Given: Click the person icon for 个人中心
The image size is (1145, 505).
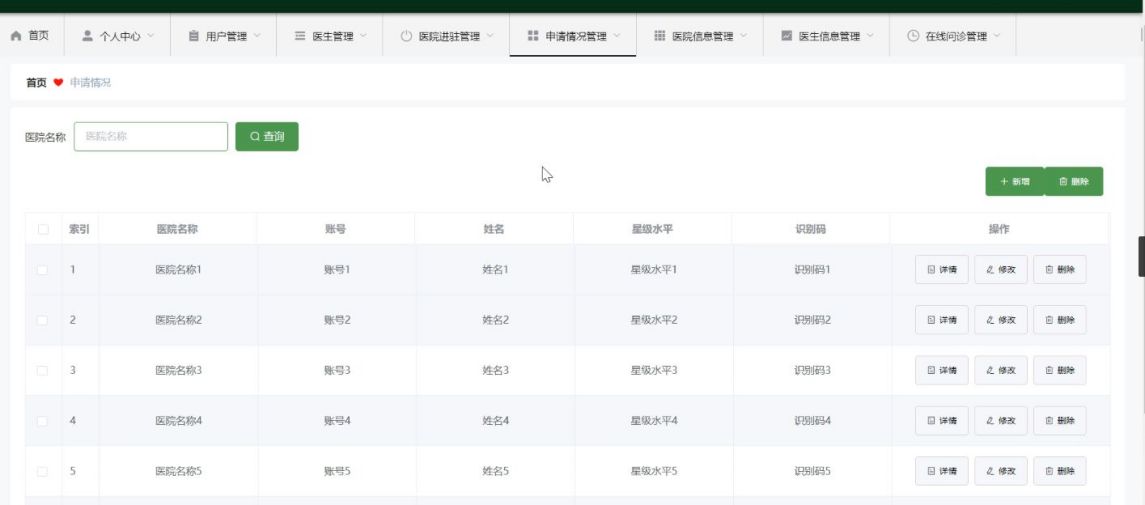Looking at the screenshot, I should point(88,36).
